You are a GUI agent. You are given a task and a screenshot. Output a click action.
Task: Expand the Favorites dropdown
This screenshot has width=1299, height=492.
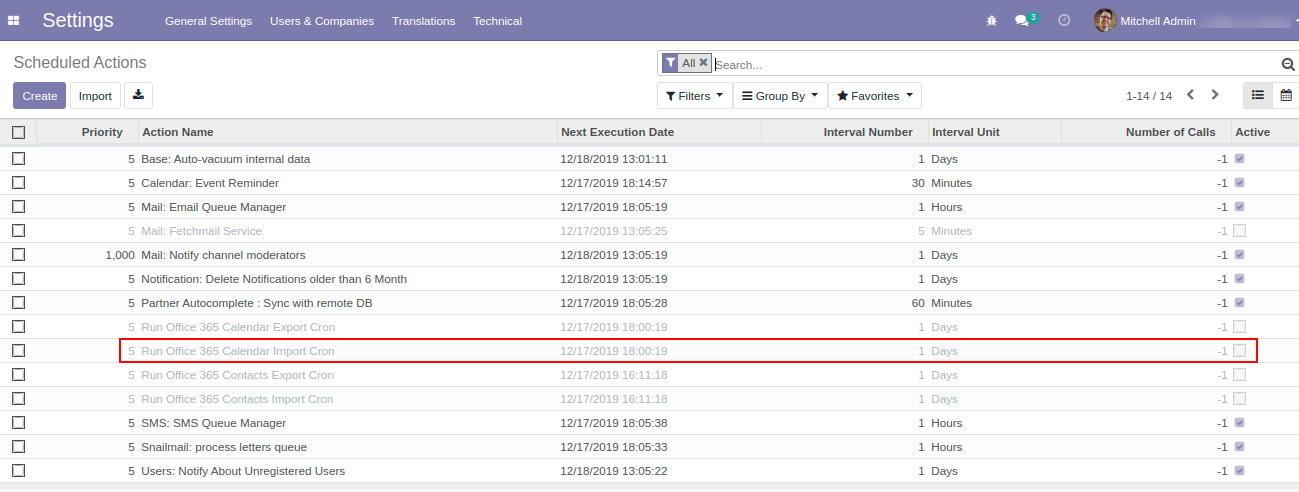click(x=874, y=96)
